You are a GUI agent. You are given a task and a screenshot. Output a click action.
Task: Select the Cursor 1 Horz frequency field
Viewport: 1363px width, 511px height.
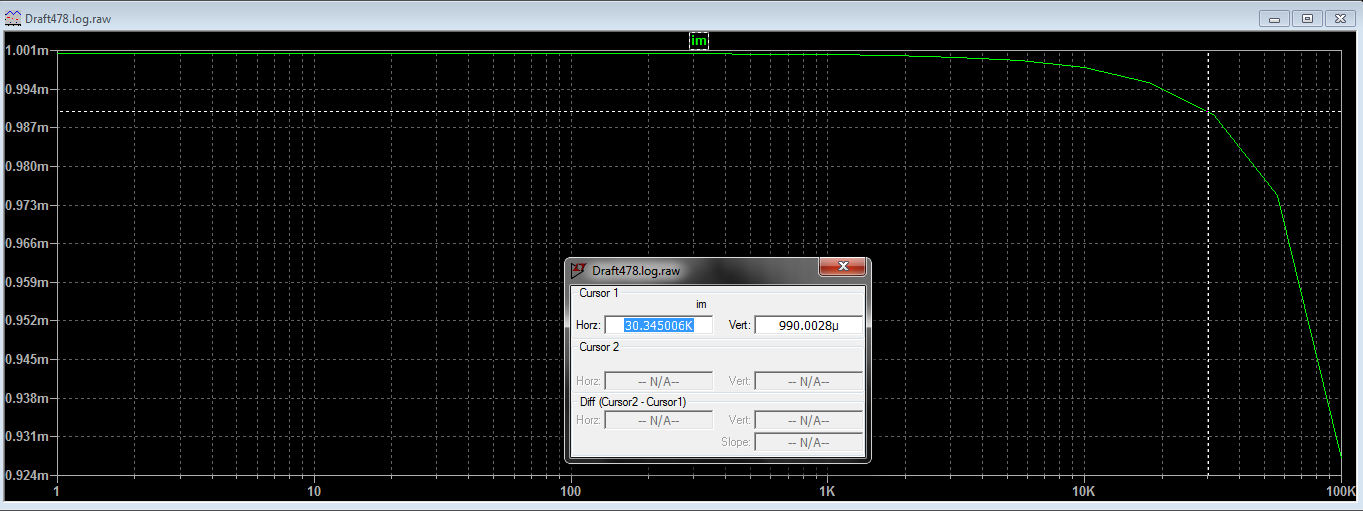(659, 325)
